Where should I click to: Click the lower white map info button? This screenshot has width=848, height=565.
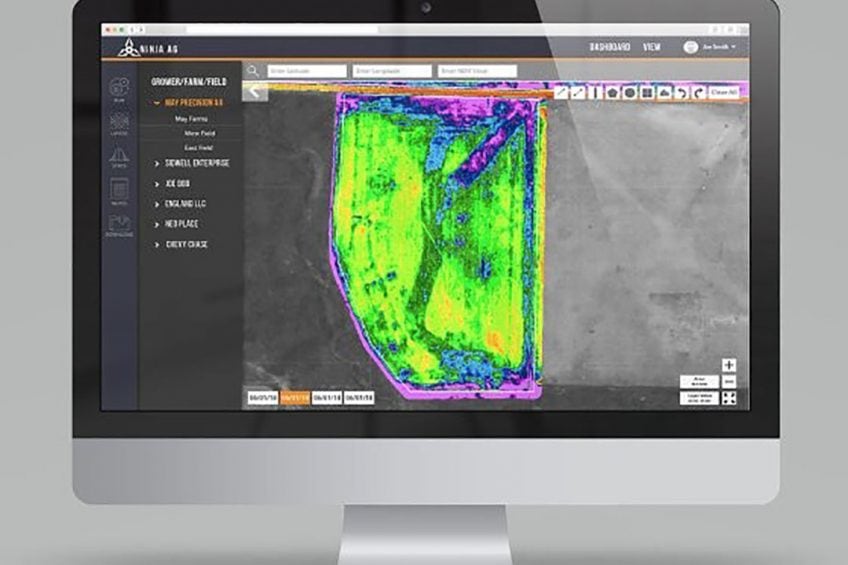699,398
